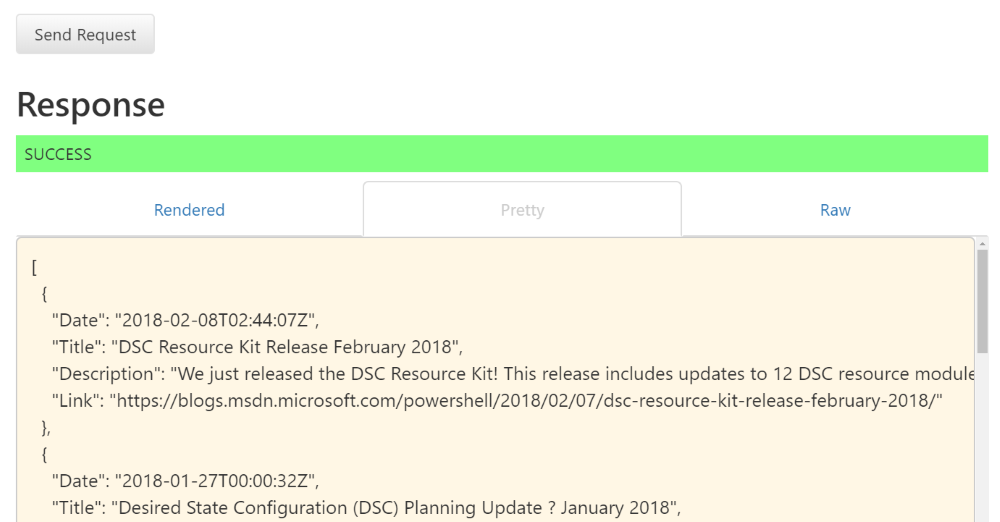1000x522 pixels.
Task: Click the first object's closing brace with comma
Action: (46, 427)
